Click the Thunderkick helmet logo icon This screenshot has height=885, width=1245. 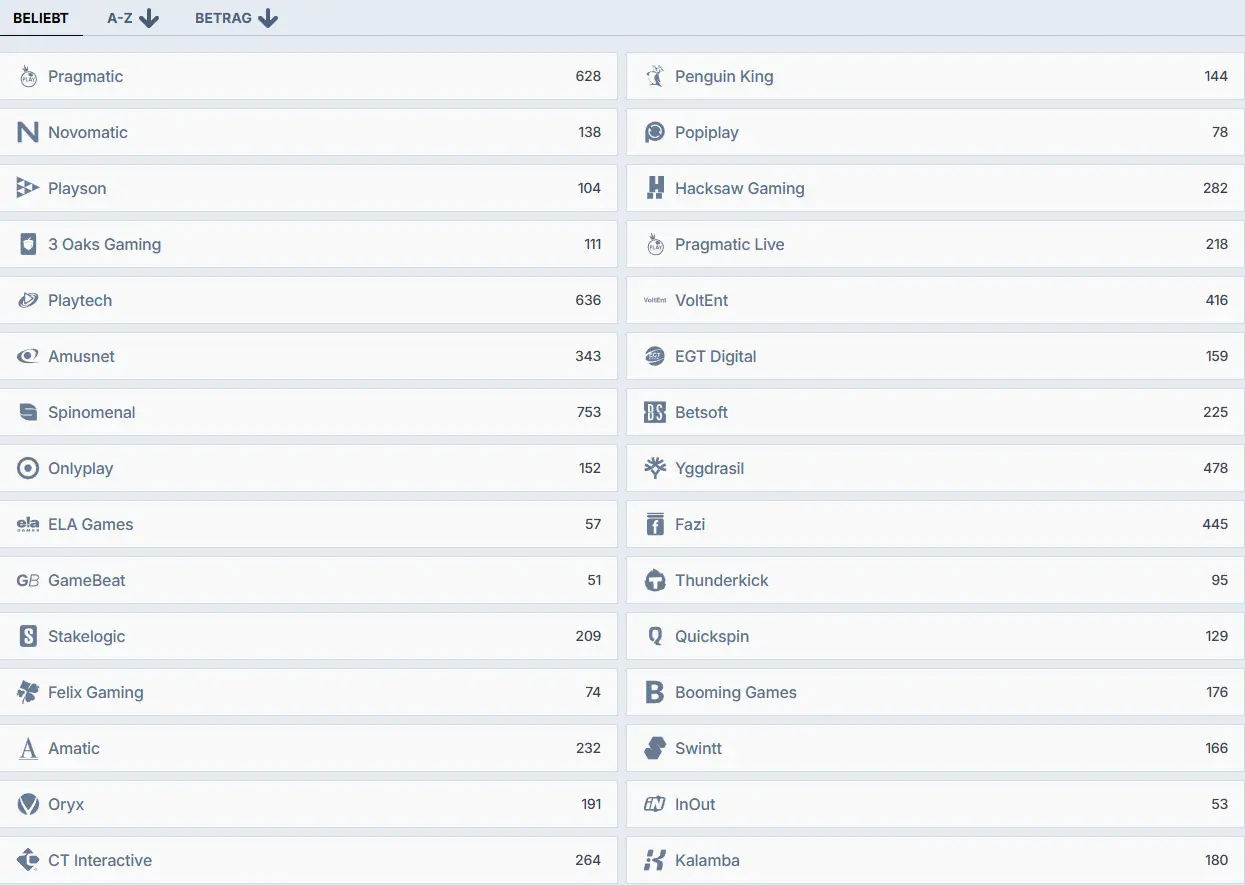655,580
